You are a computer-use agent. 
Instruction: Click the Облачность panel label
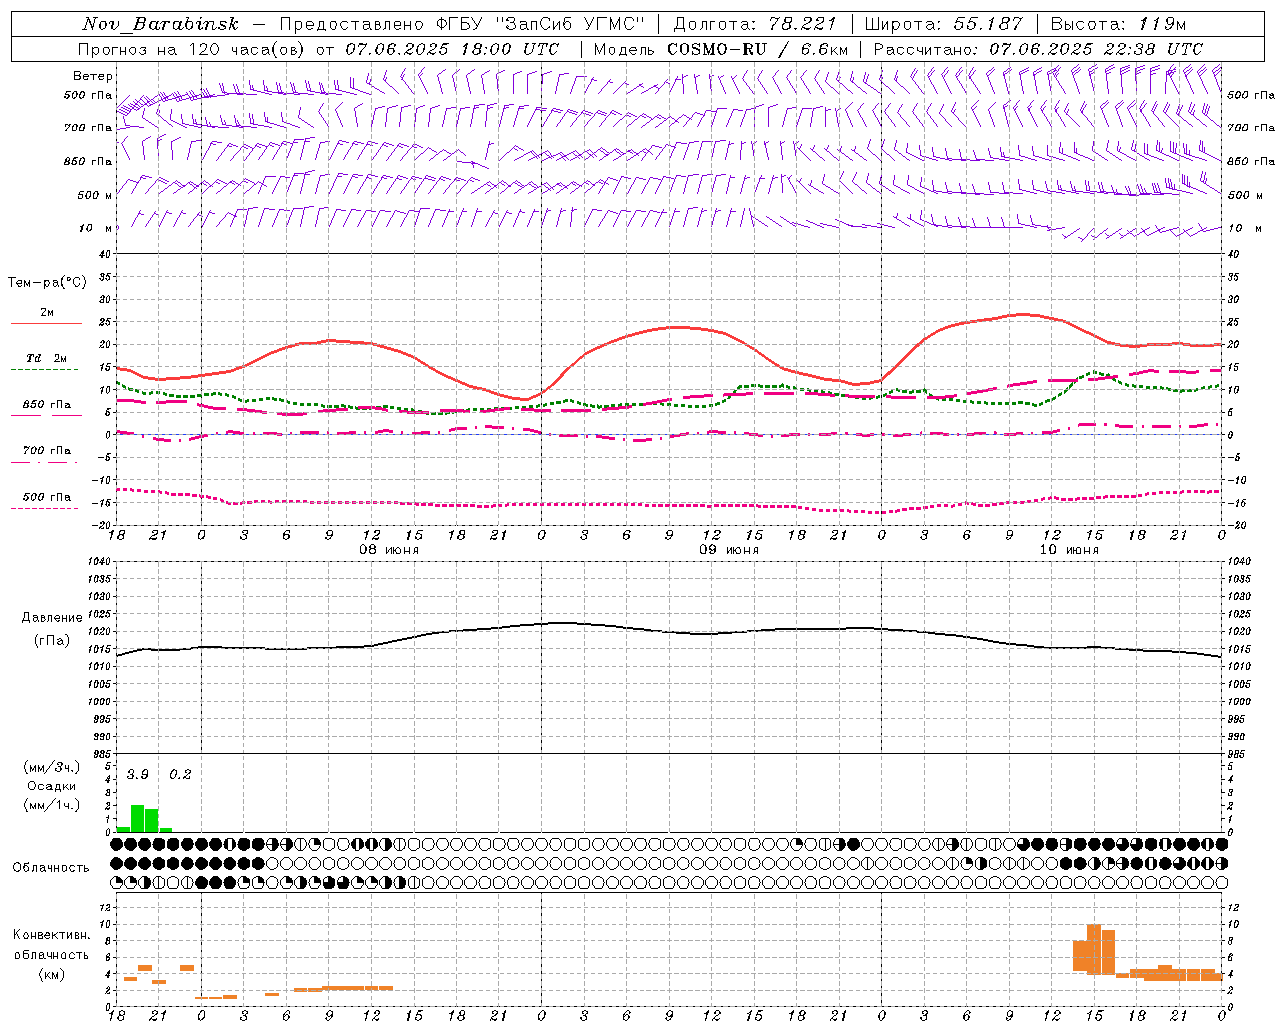tap(50, 867)
